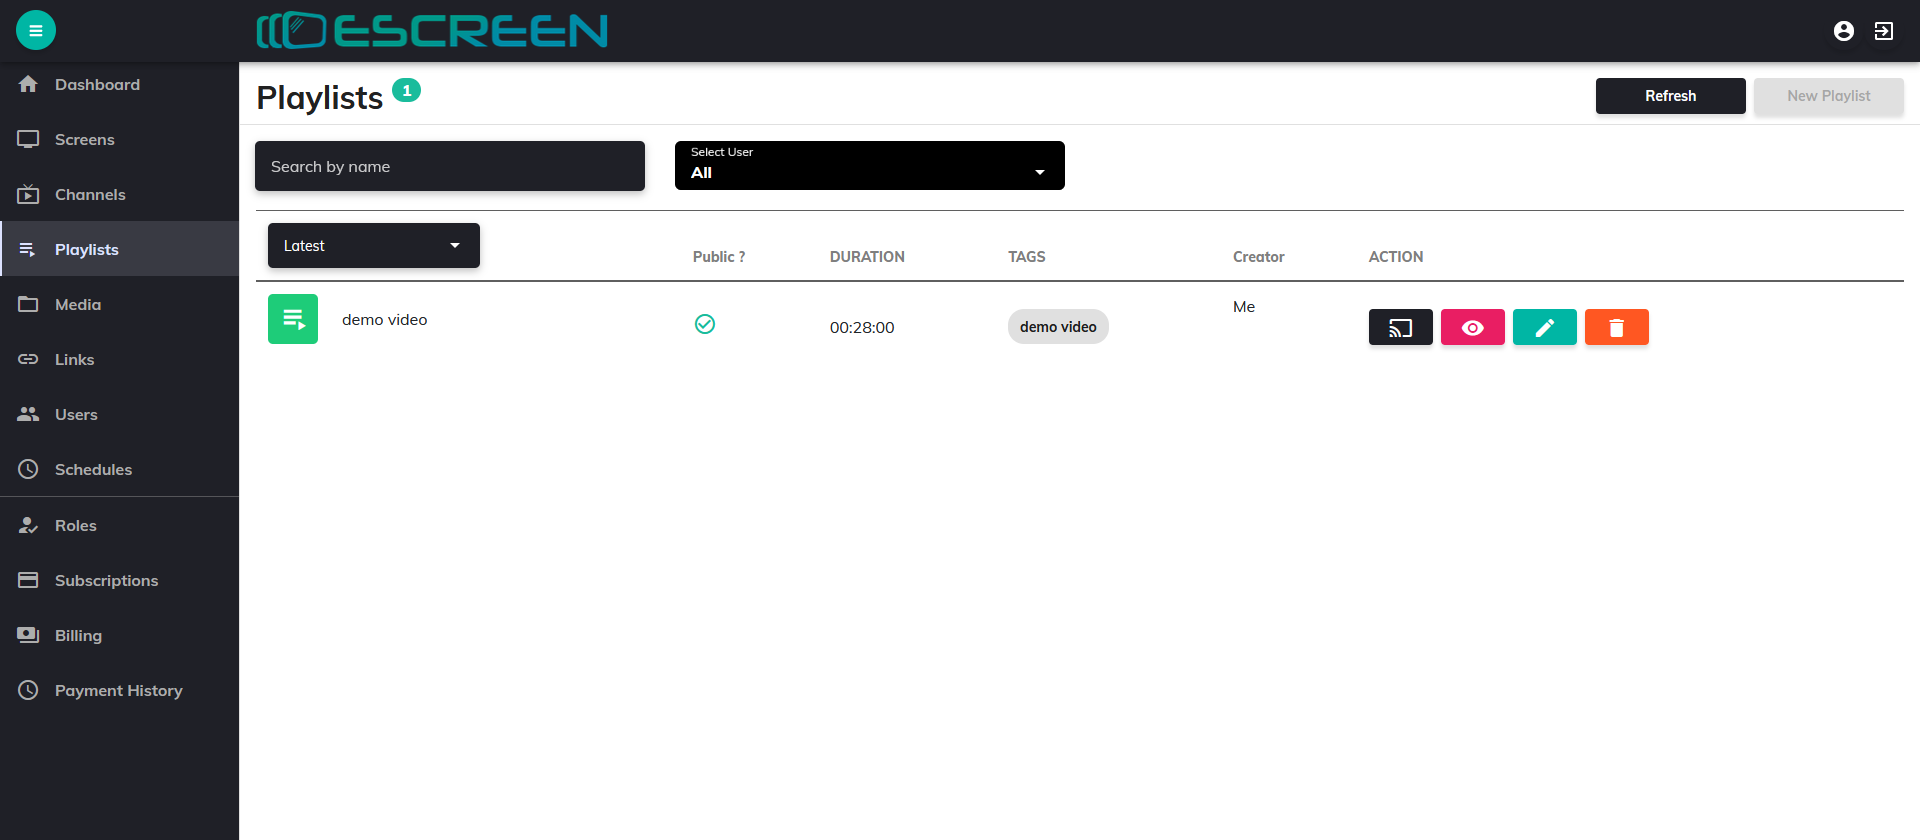Viewport: 1920px width, 840px height.
Task: Toggle the Public checkmark for demo video
Action: pyautogui.click(x=705, y=324)
